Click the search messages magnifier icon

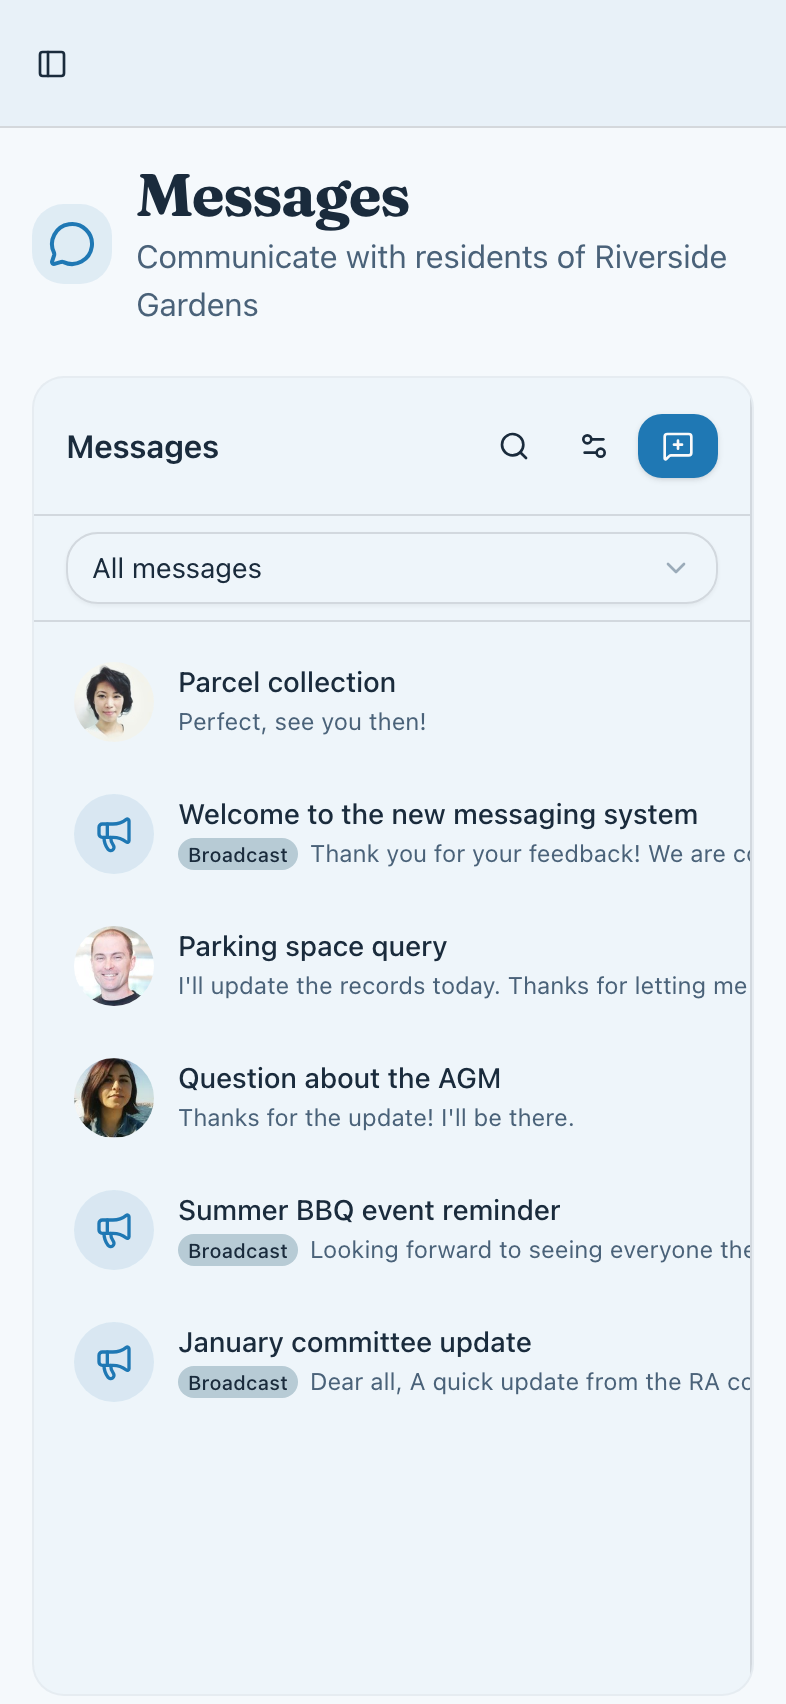(x=514, y=446)
